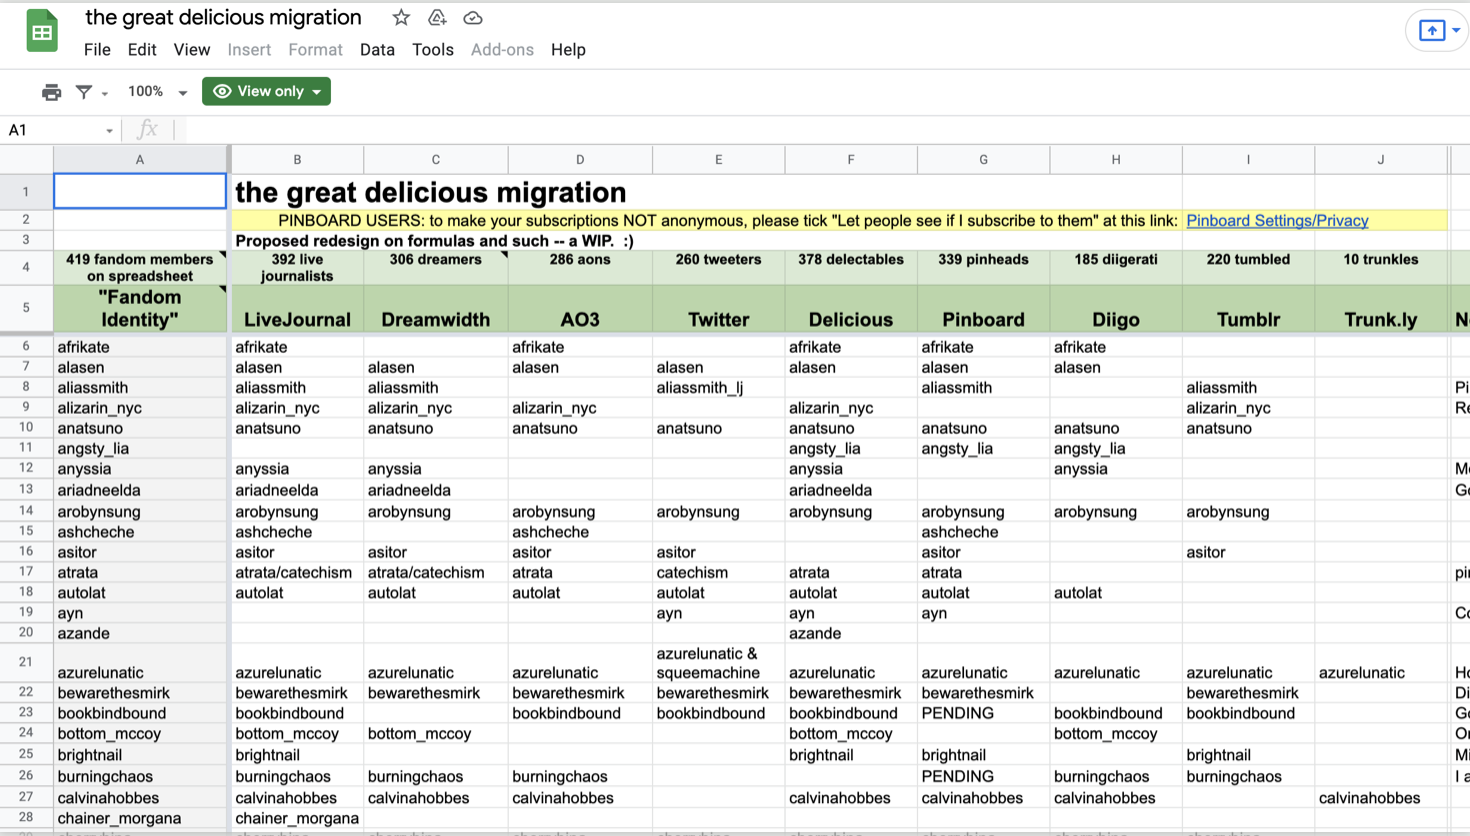This screenshot has height=836, width=1470.
Task: Click the print icon
Action: [51, 92]
